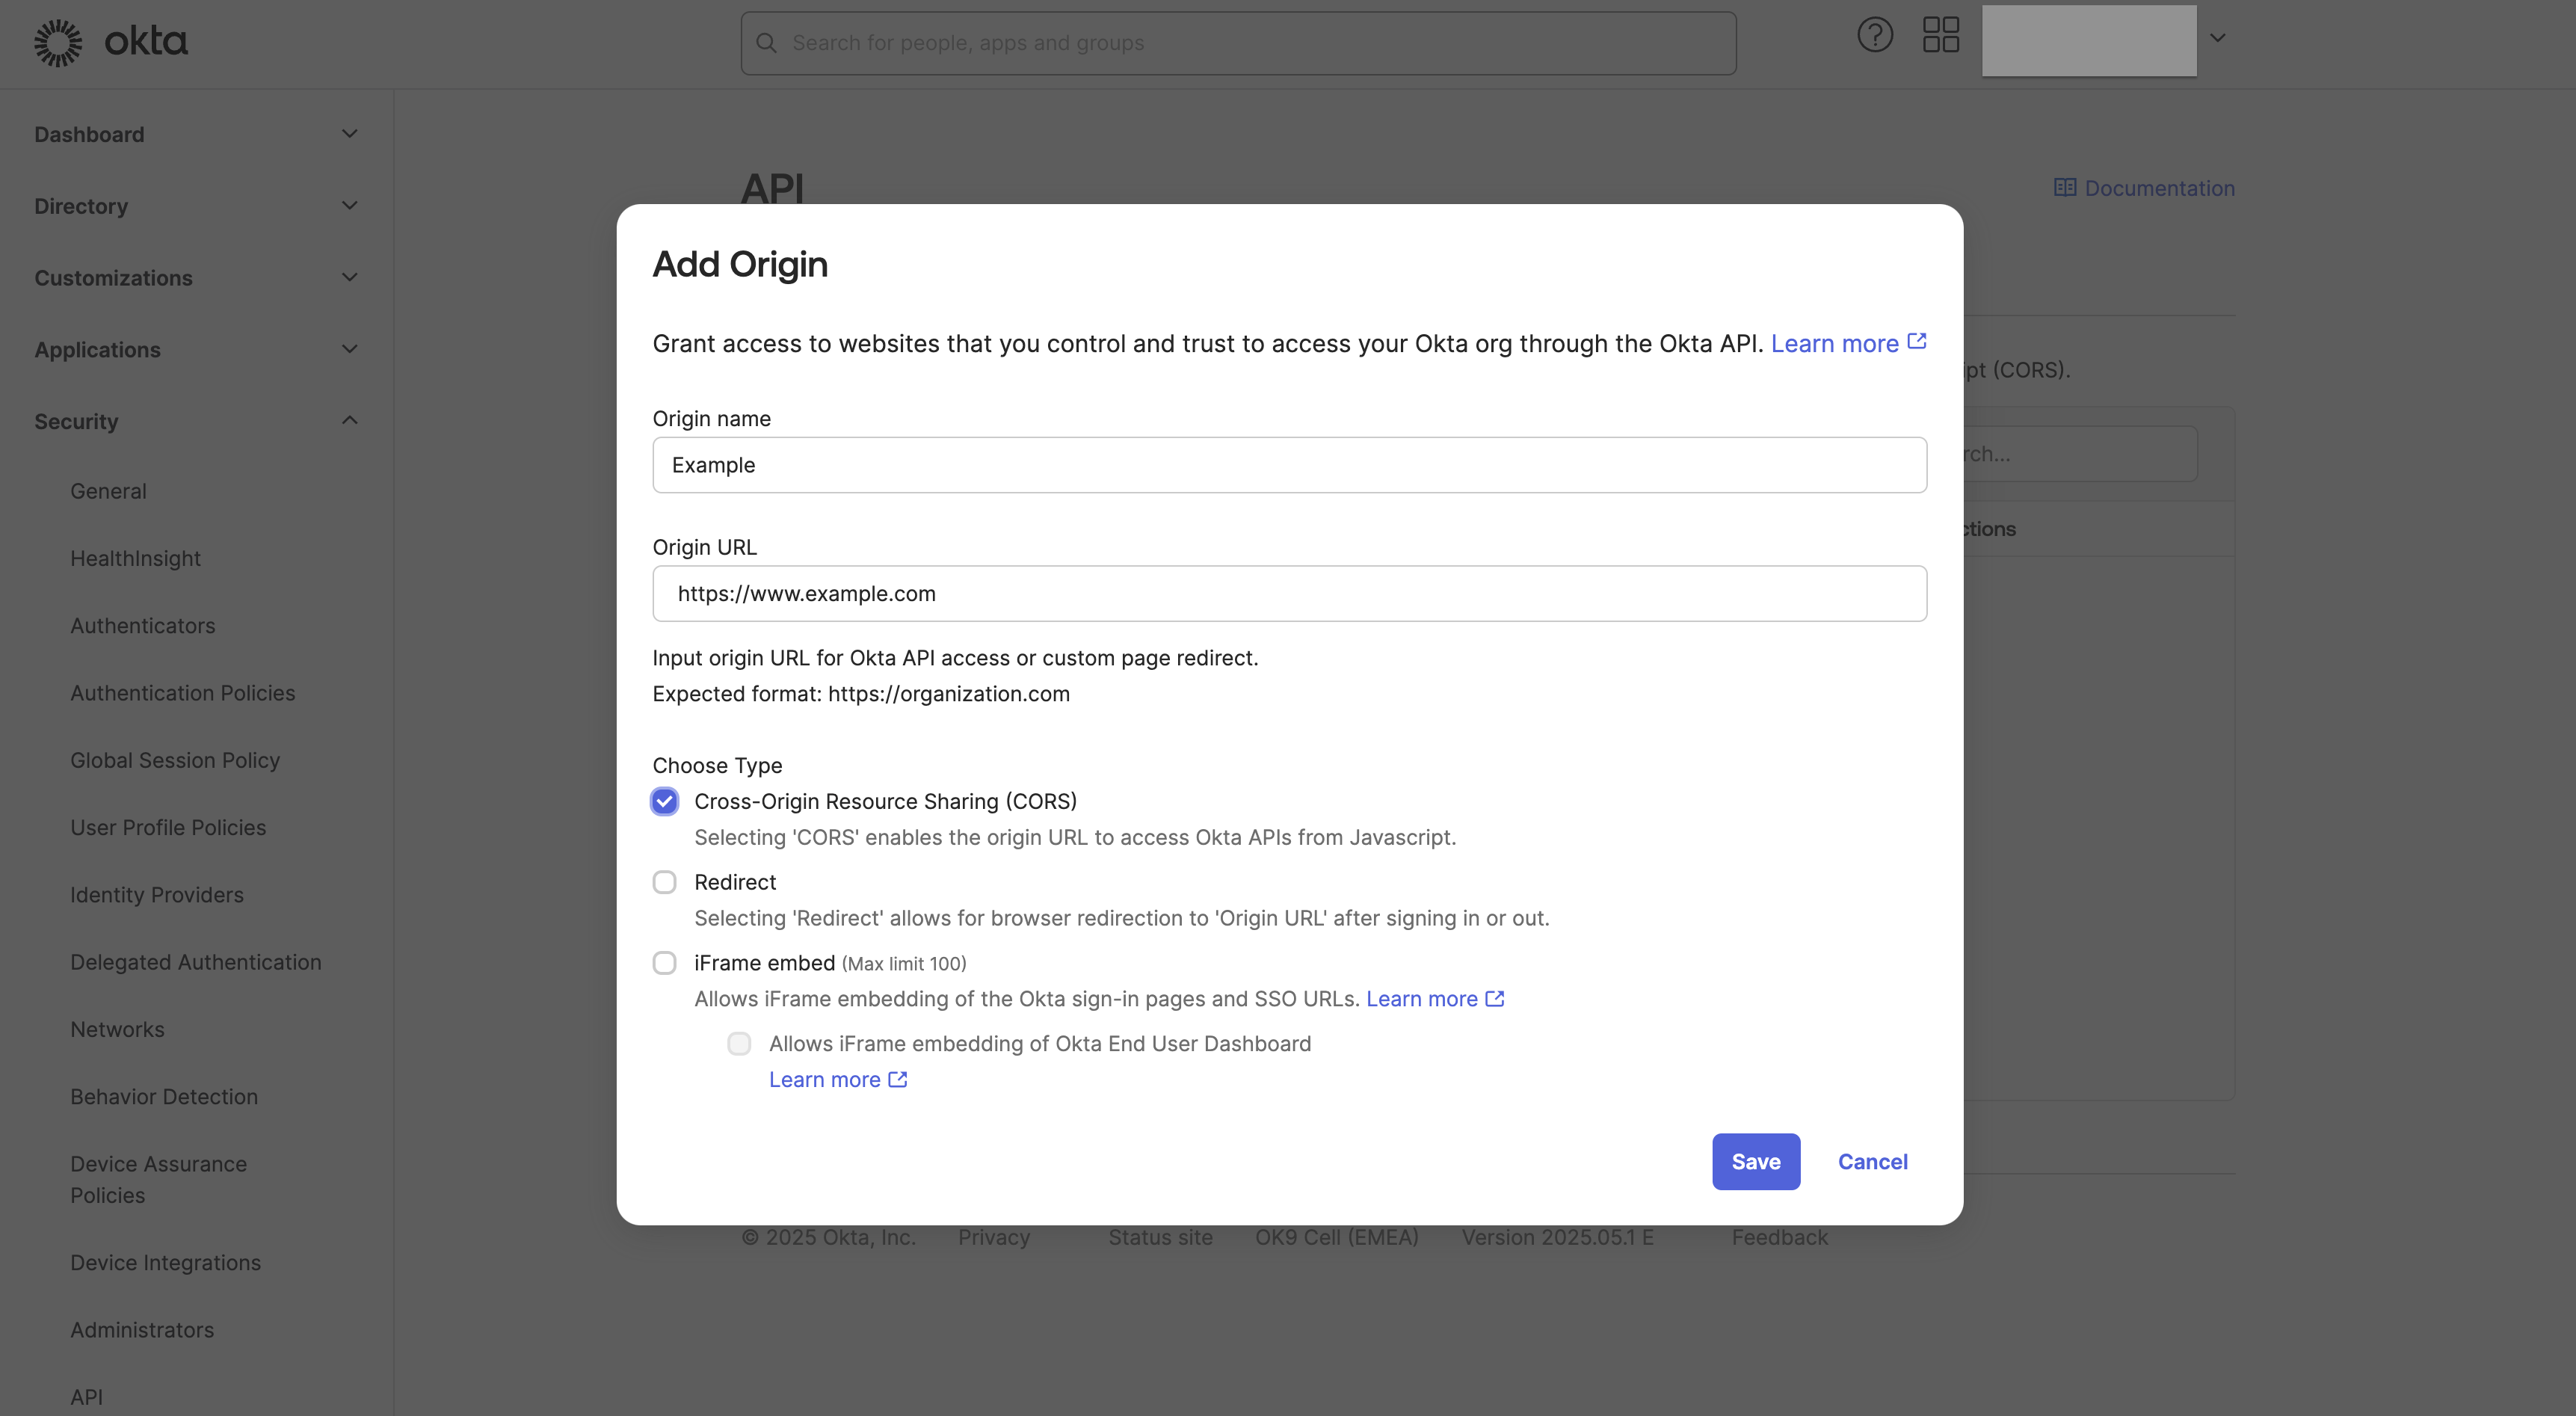
Task: Select Global Session Policy
Action: [175, 760]
